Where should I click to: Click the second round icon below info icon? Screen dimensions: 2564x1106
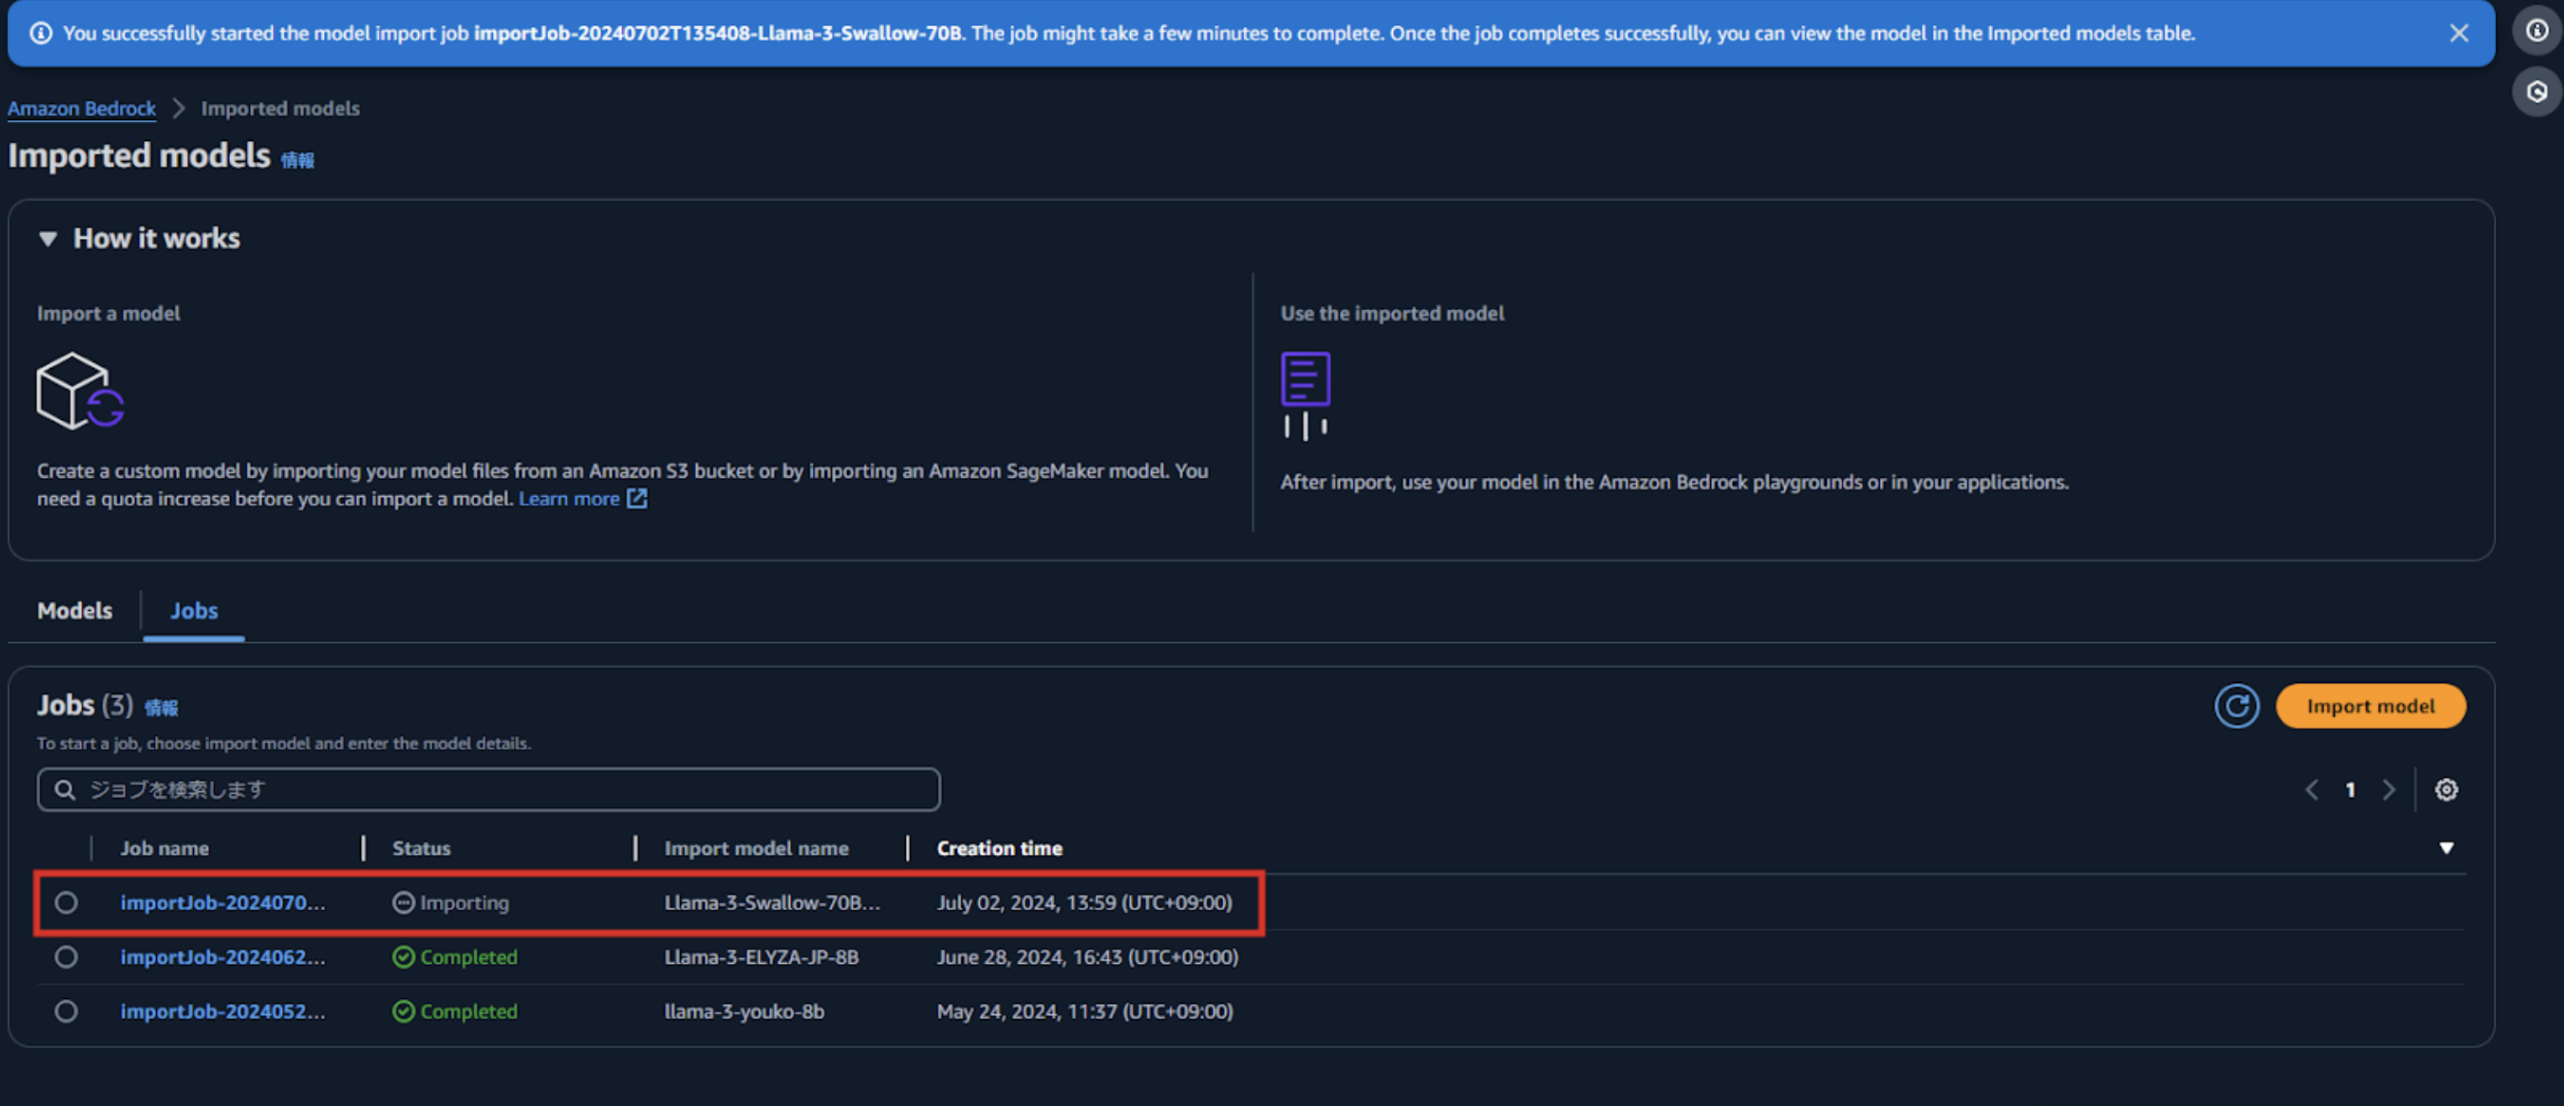[2536, 92]
